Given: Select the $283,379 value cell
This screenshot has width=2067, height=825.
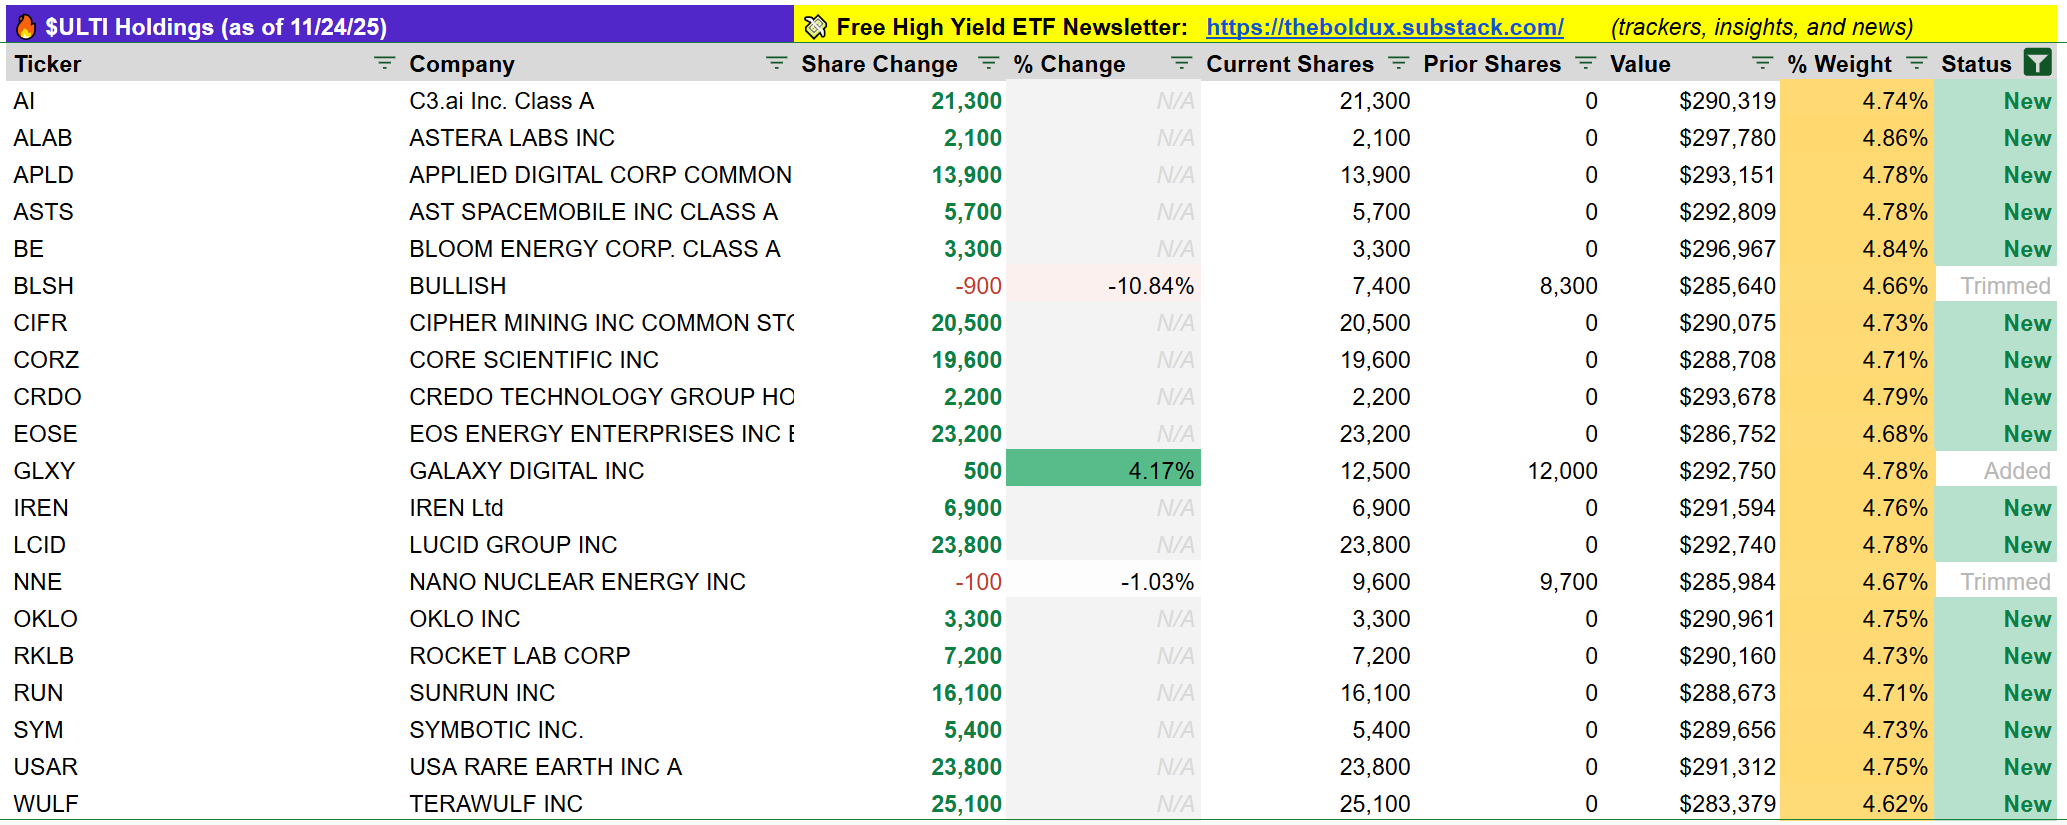Looking at the screenshot, I should point(1692,804).
